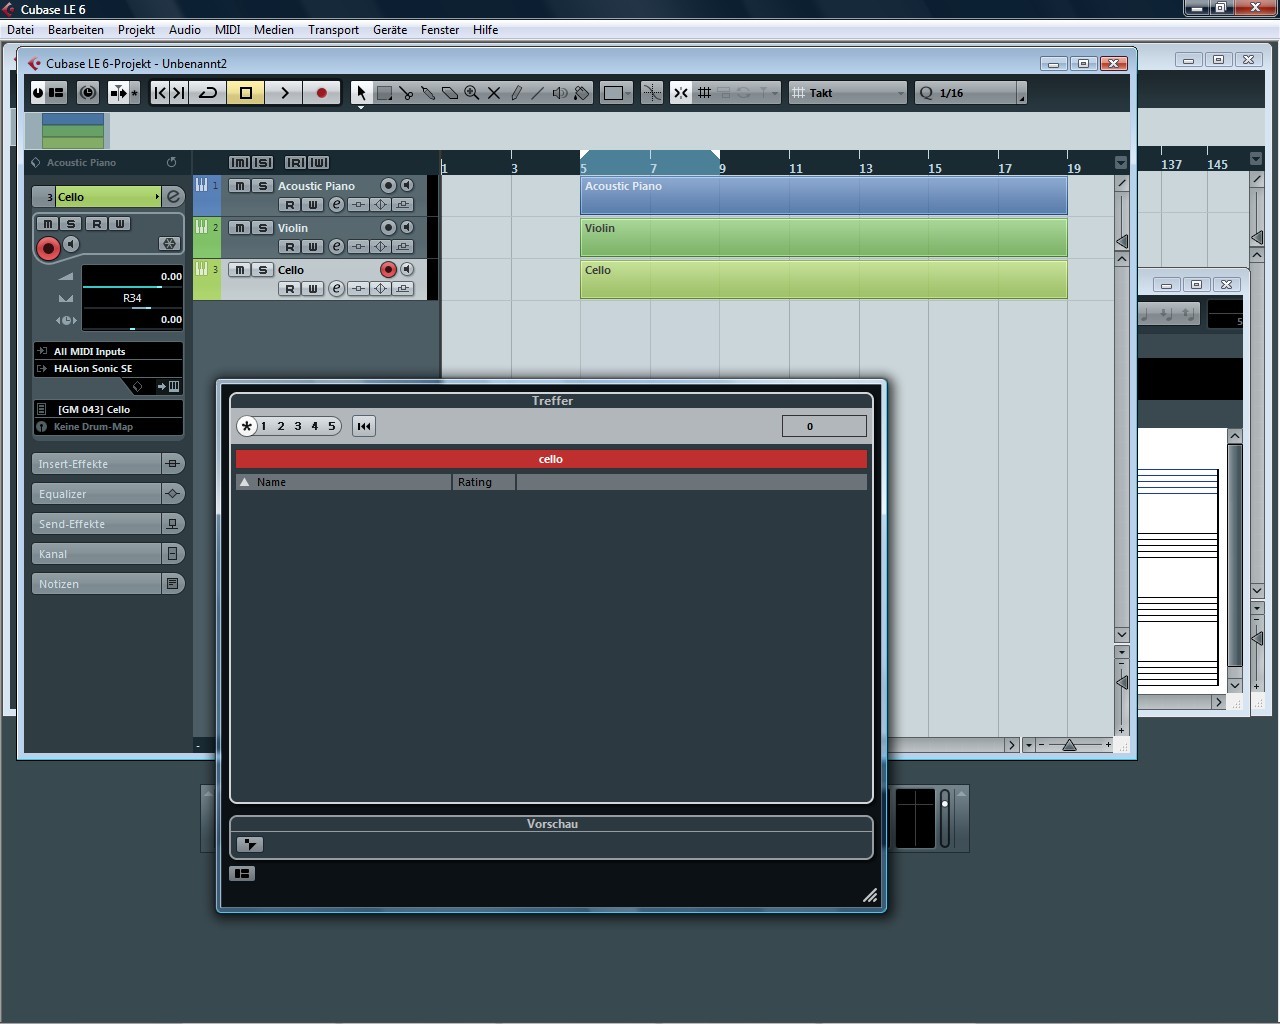Open the 1/16 quantize dropdown
Screen dimensions: 1280x1024
click(970, 93)
